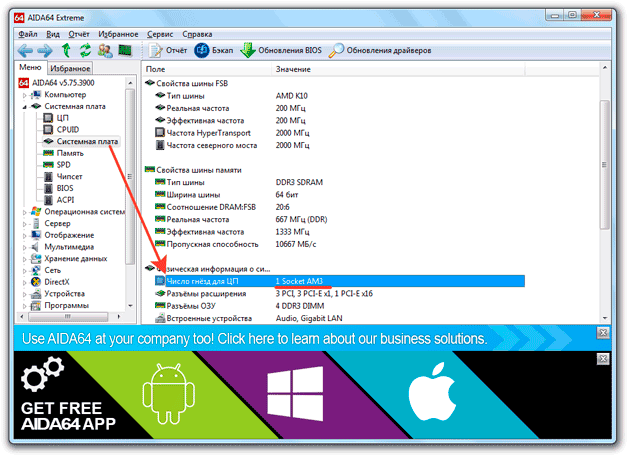Refresh data with the green circular arrows
The image size is (628, 456).
point(85,50)
